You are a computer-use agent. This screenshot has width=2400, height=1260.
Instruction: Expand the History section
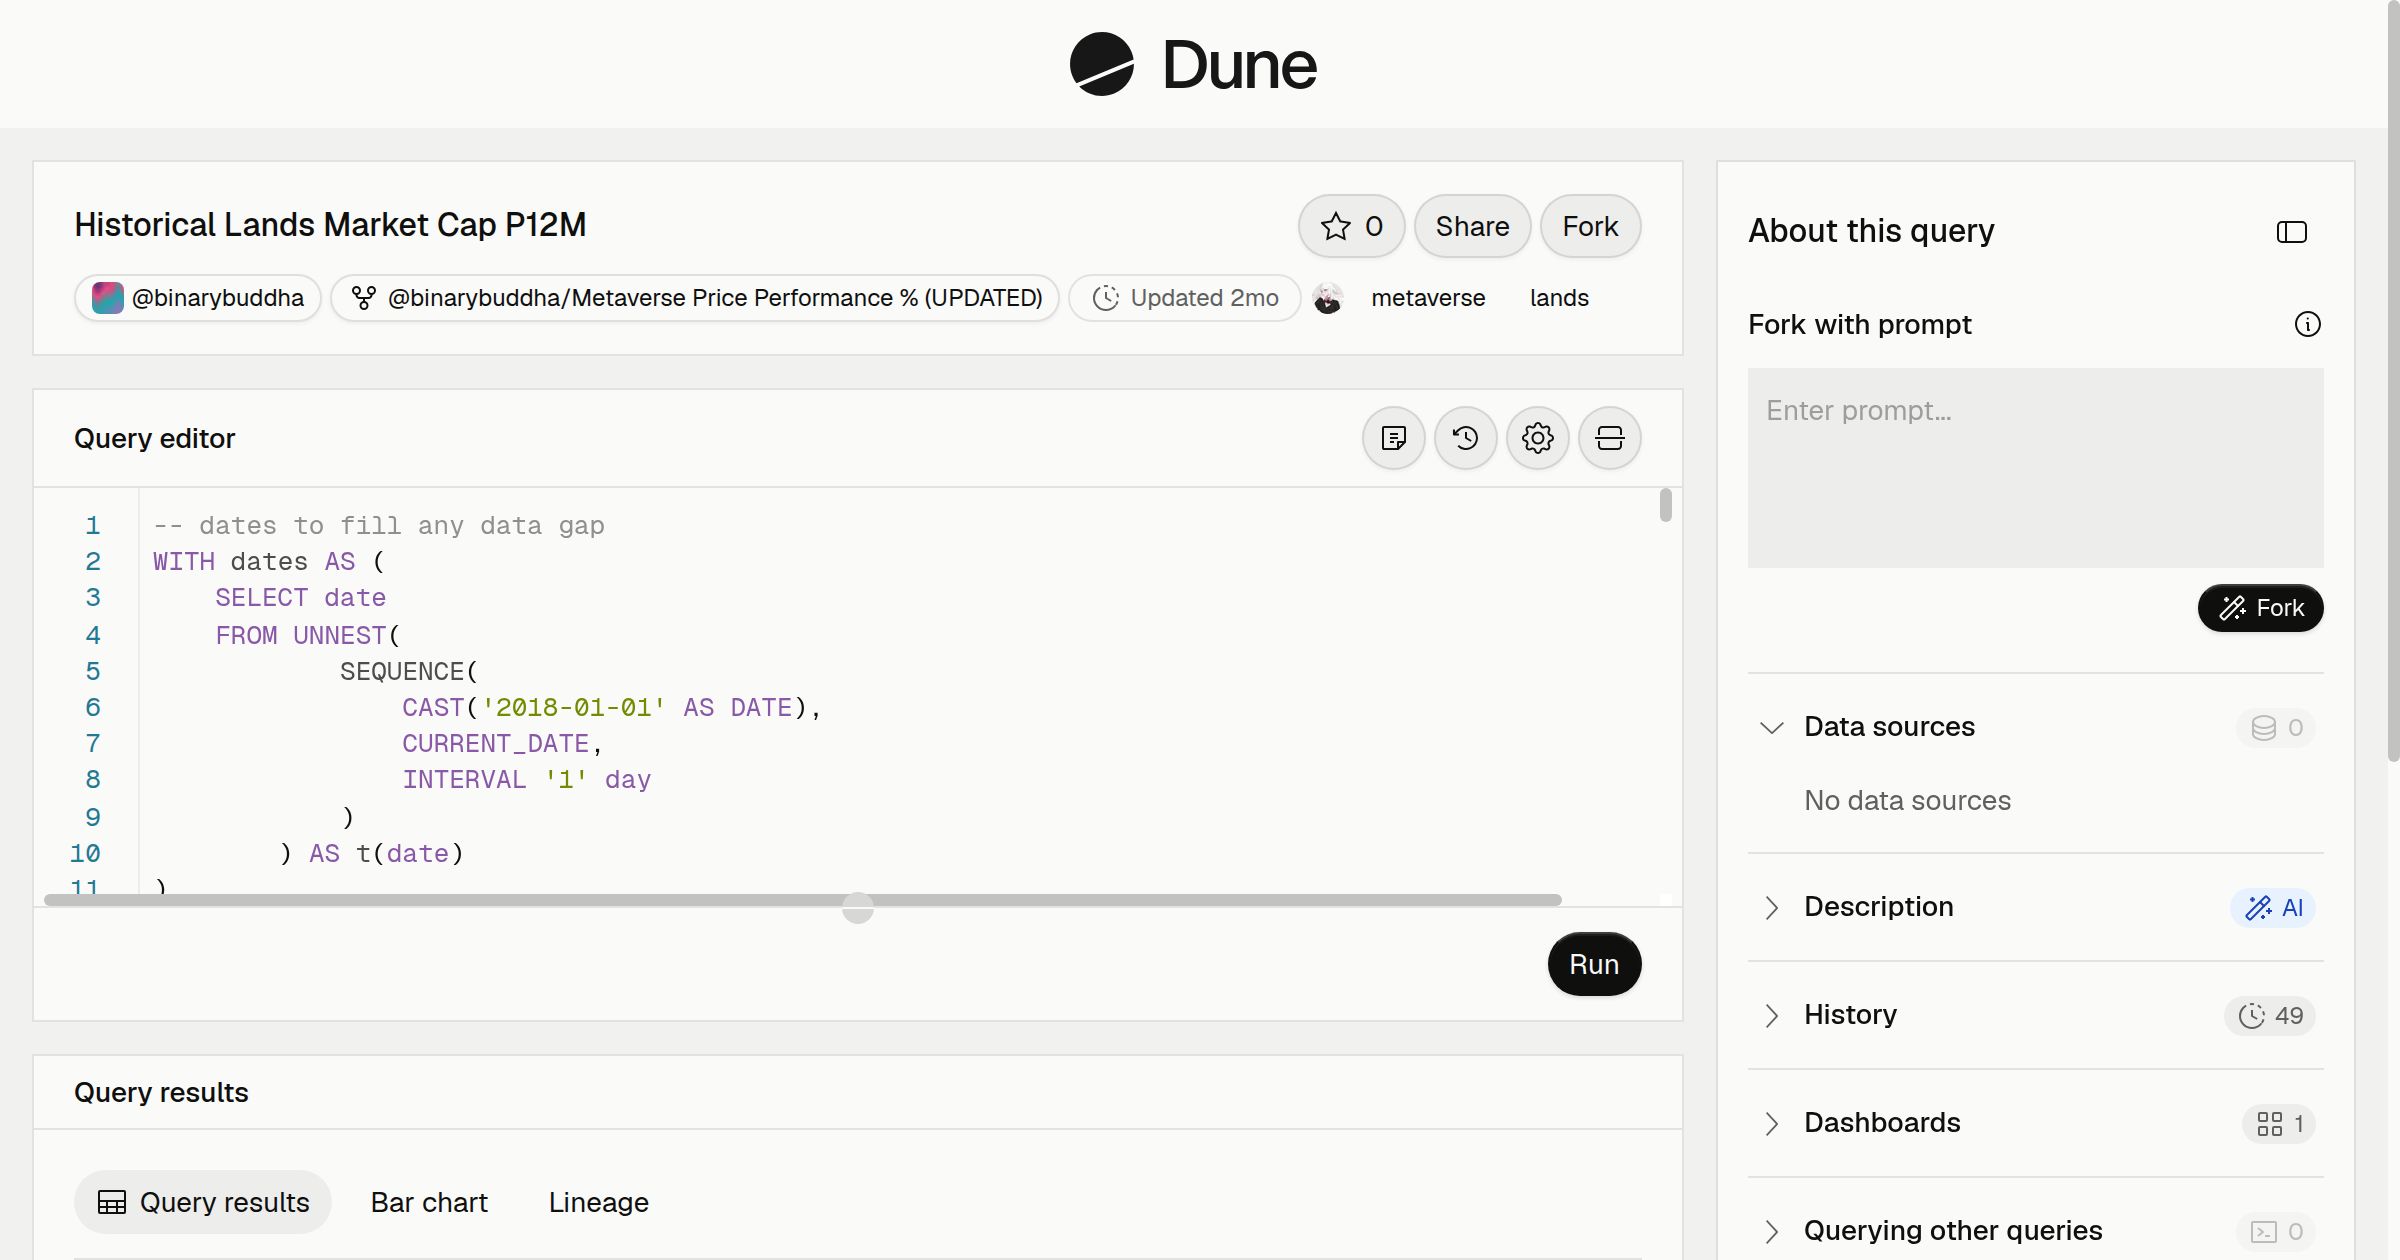[1772, 1015]
